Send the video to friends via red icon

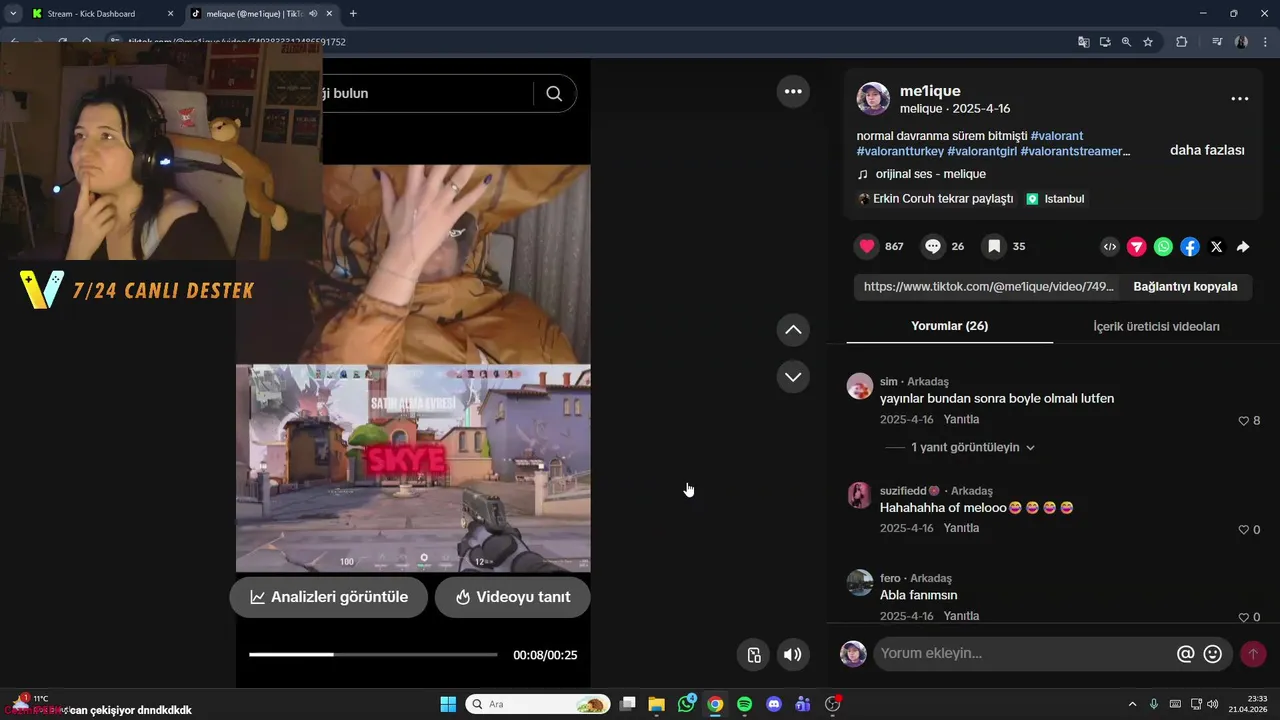pos(1137,246)
